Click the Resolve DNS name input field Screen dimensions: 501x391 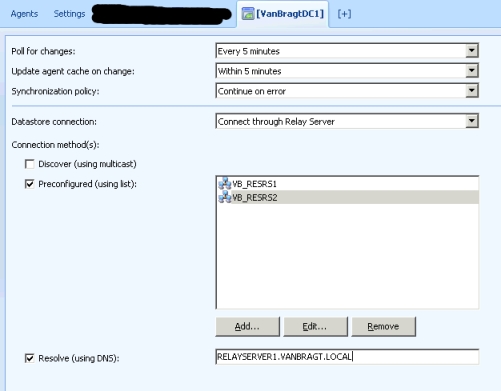tap(347, 357)
